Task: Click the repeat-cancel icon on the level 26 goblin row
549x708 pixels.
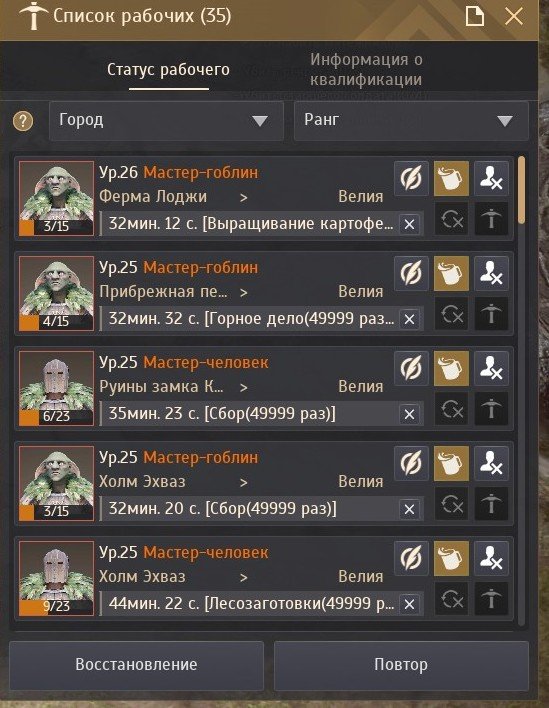Action: pos(451,219)
